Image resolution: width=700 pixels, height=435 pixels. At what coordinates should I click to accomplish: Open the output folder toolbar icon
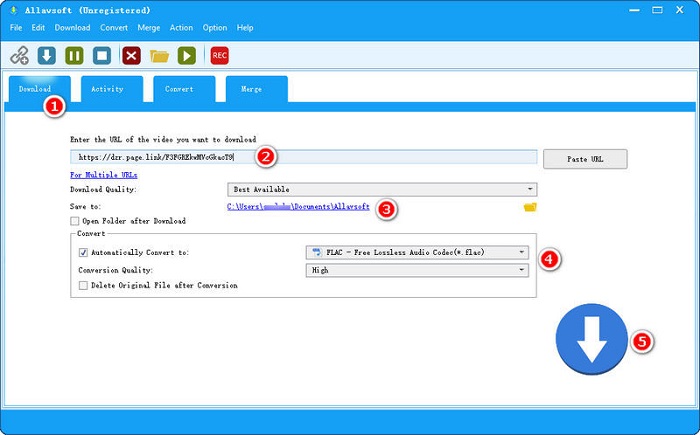click(x=159, y=56)
